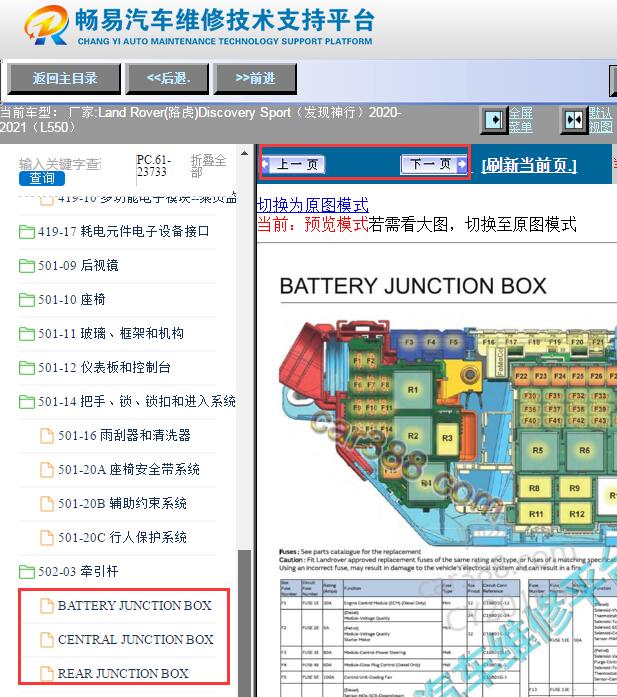This screenshot has height=697, width=617.
Task: Click folder icon beside 501-14 entry
Action: (x=27, y=402)
